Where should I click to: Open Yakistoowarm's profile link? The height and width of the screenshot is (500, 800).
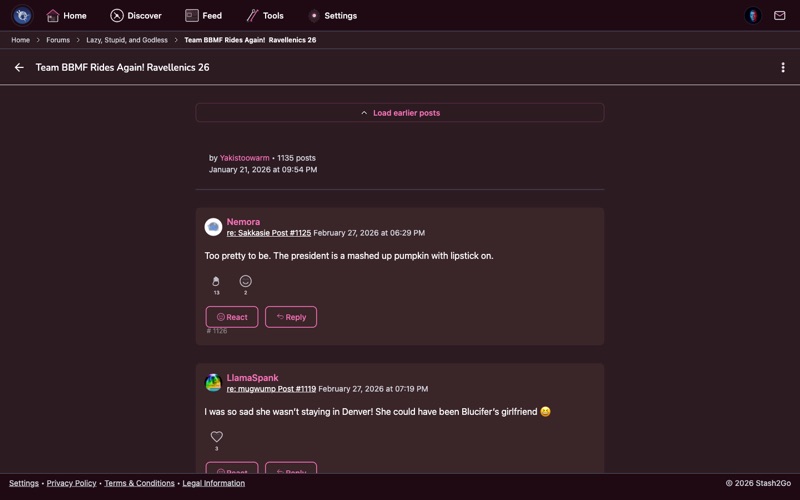point(244,158)
